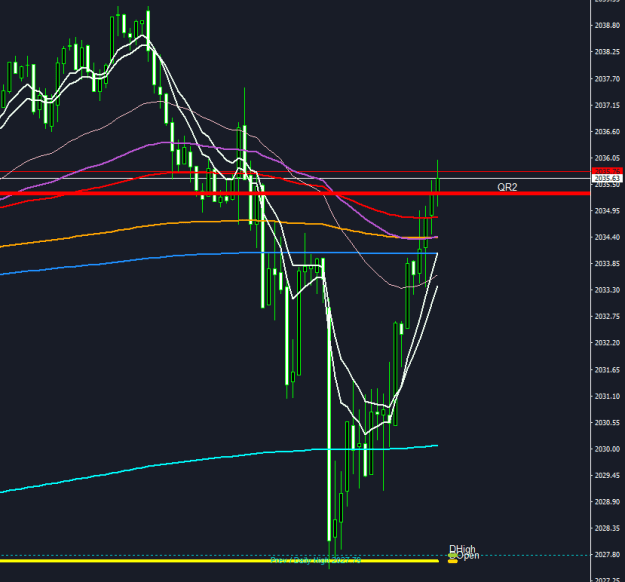
Task: Click the 2036.60 price axis label
Action: 607,132
